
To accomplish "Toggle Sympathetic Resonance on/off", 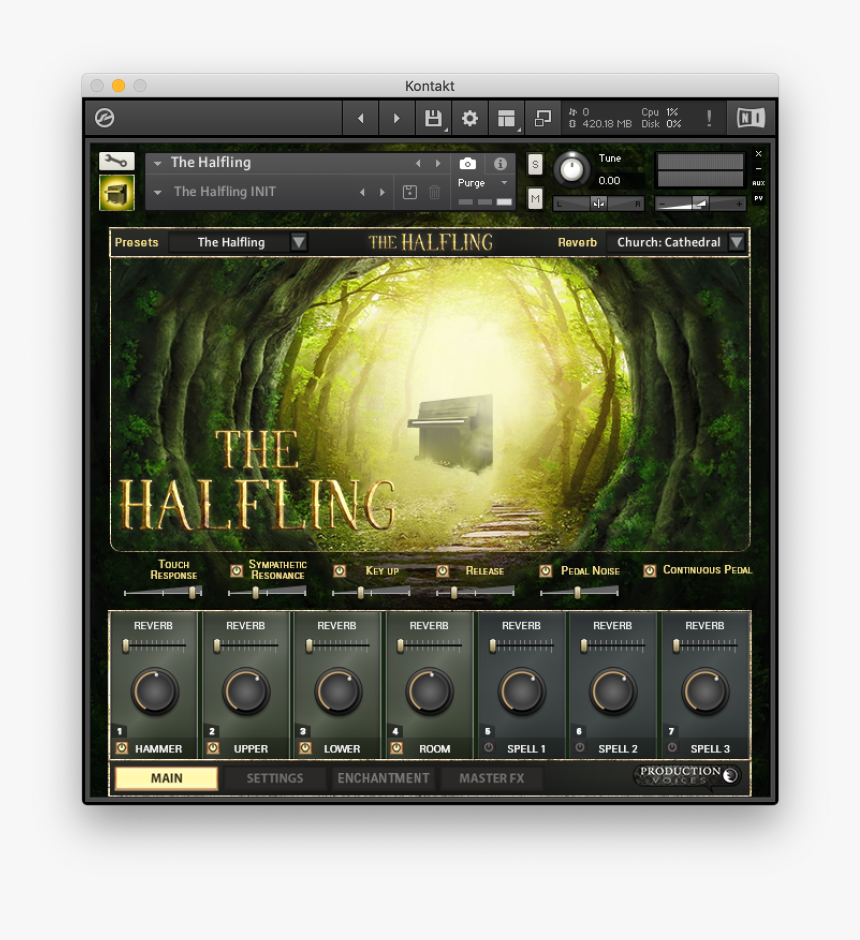I will coord(237,570).
